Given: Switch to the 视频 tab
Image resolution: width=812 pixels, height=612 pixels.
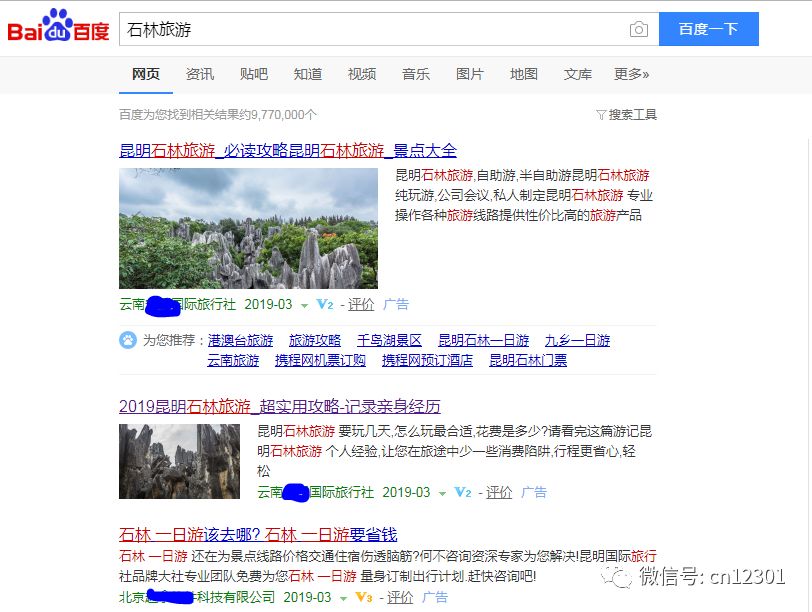Looking at the screenshot, I should coord(361,74).
